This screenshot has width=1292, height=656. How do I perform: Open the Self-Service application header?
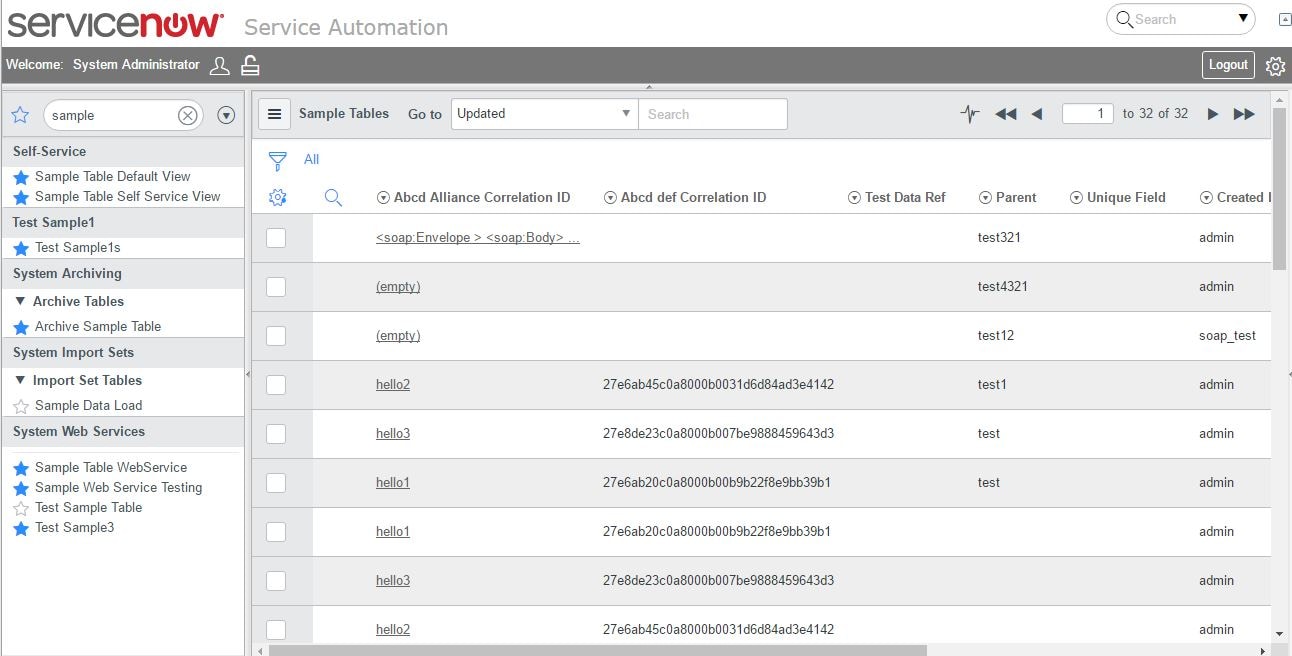coord(123,152)
